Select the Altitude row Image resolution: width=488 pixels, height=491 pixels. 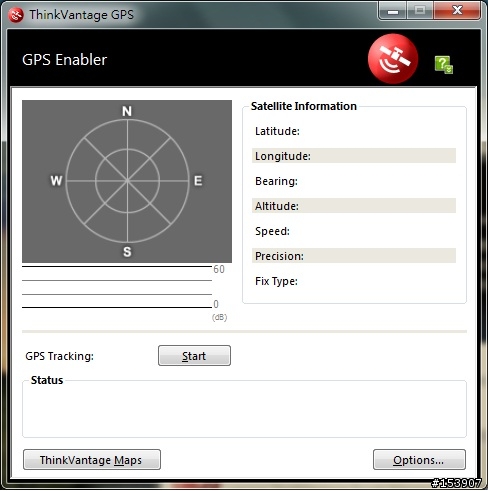point(354,206)
